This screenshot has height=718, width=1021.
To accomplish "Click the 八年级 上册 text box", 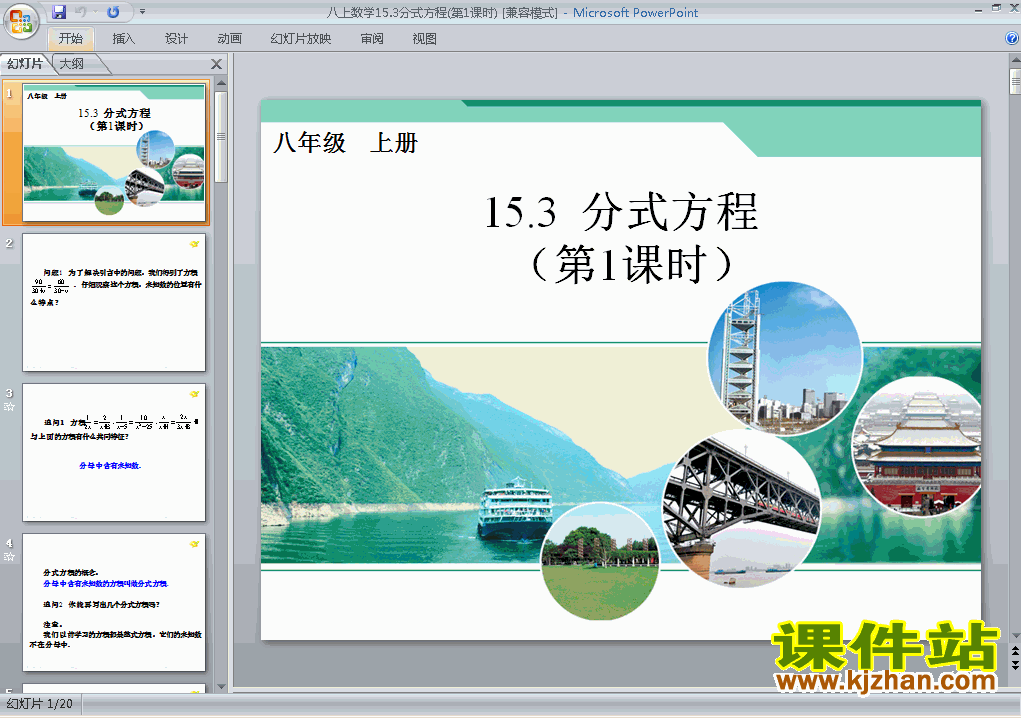I will coord(346,143).
